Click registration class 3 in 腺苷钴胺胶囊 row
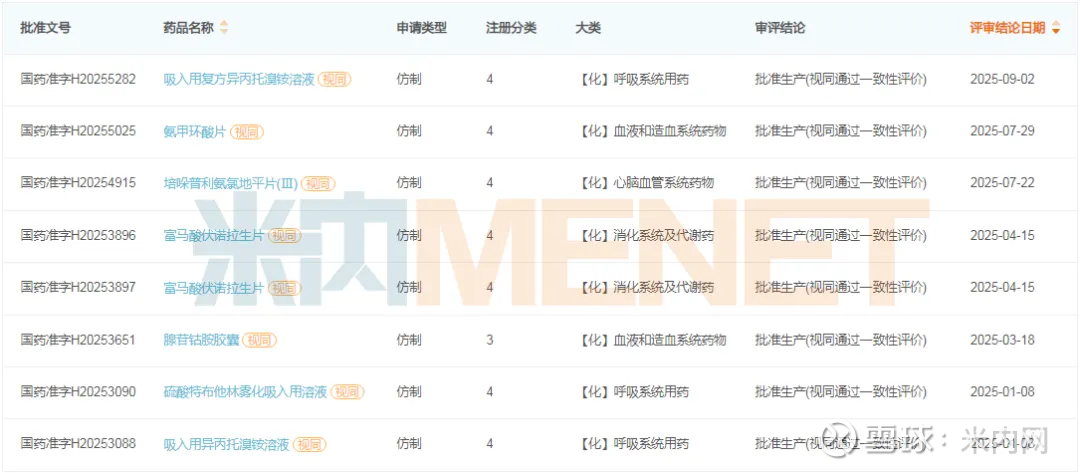The width and height of the screenshot is (1080, 473). [490, 339]
